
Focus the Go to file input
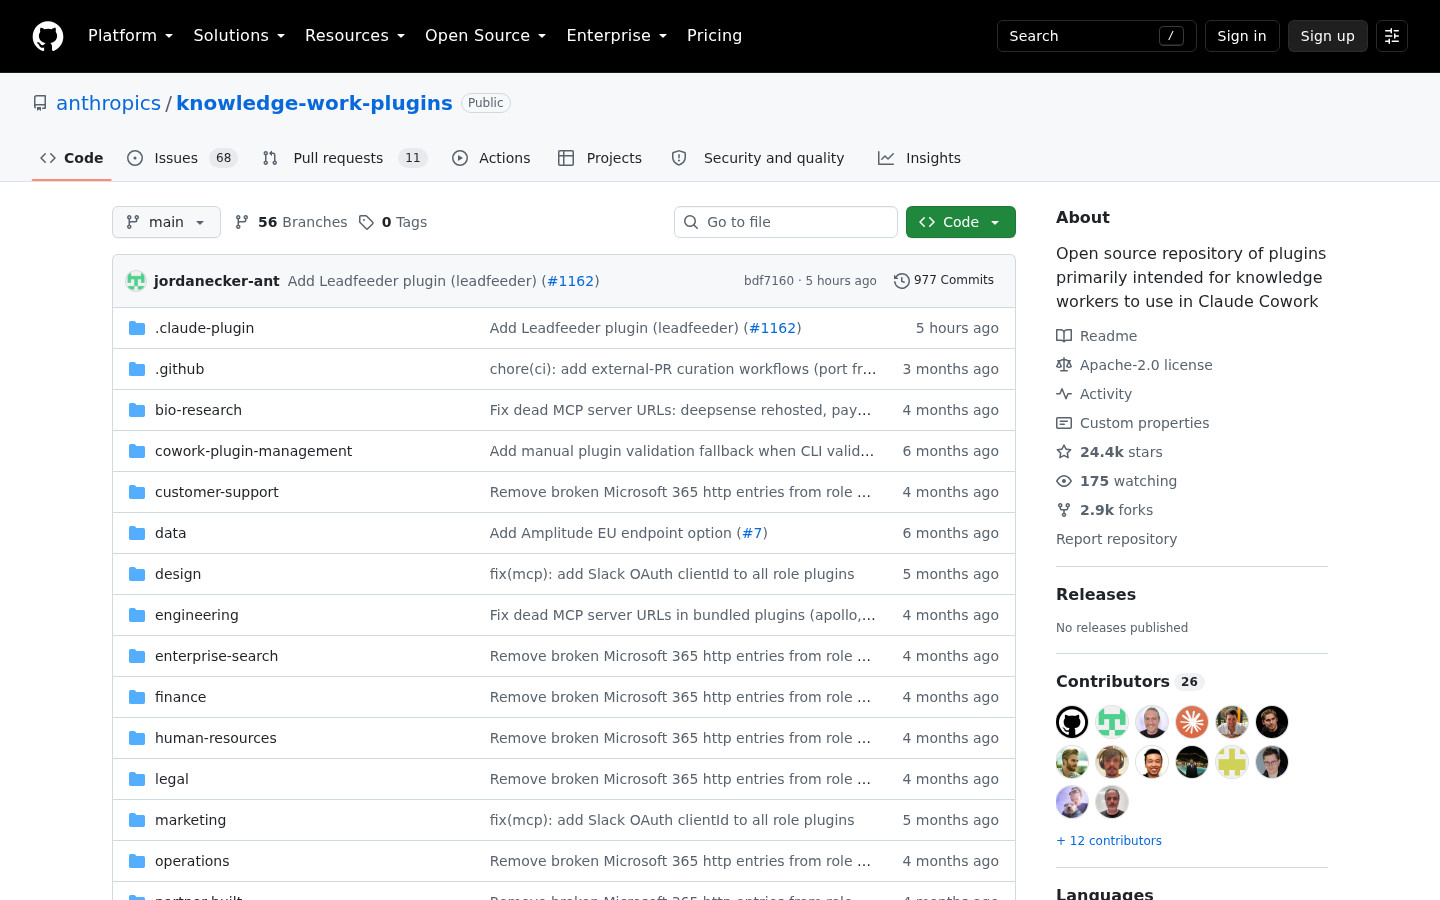tap(786, 222)
